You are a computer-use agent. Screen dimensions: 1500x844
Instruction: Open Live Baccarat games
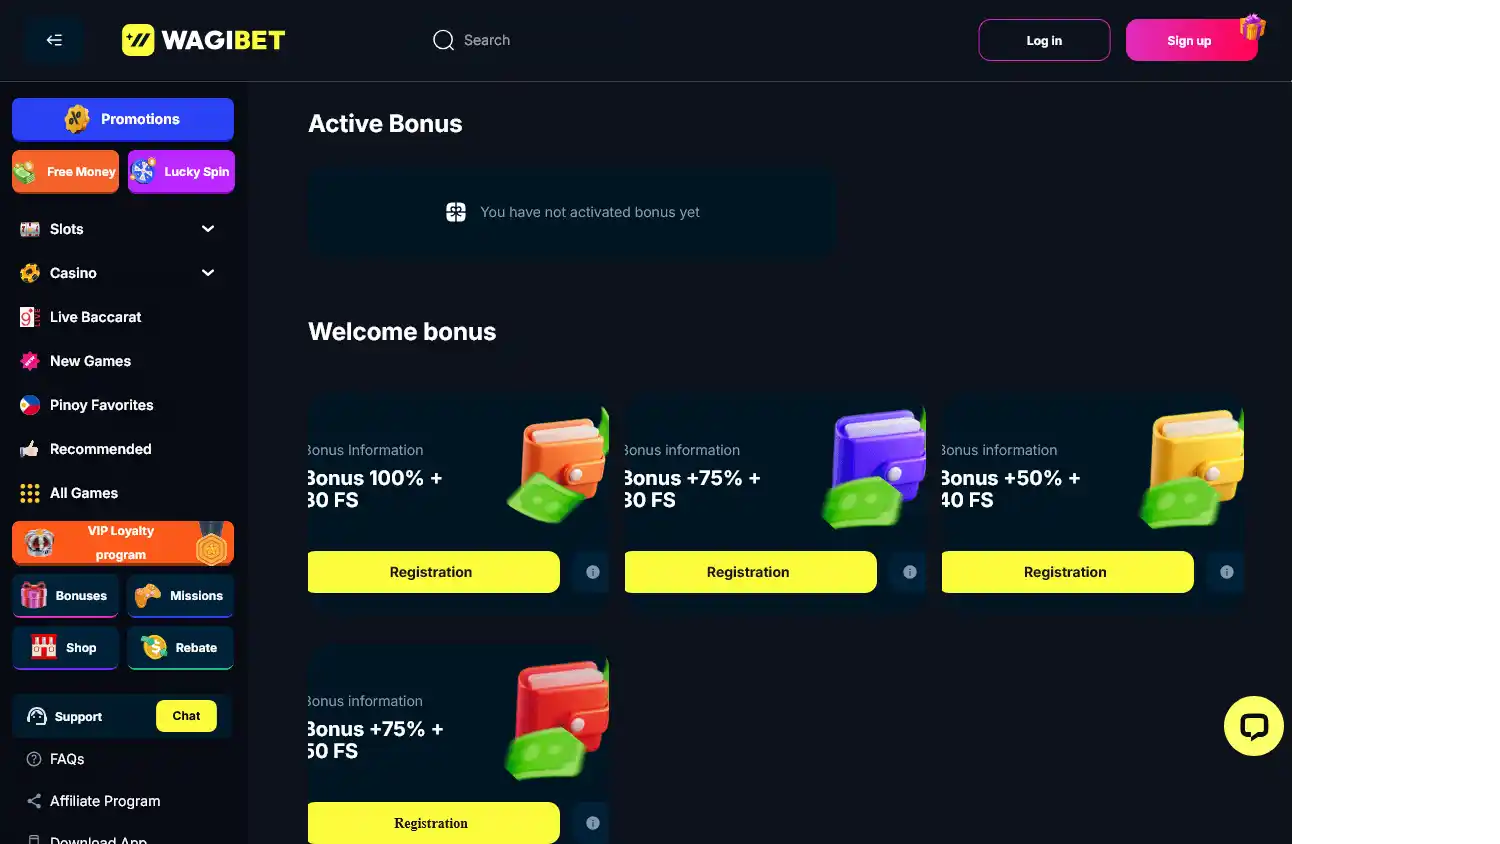[x=95, y=316]
